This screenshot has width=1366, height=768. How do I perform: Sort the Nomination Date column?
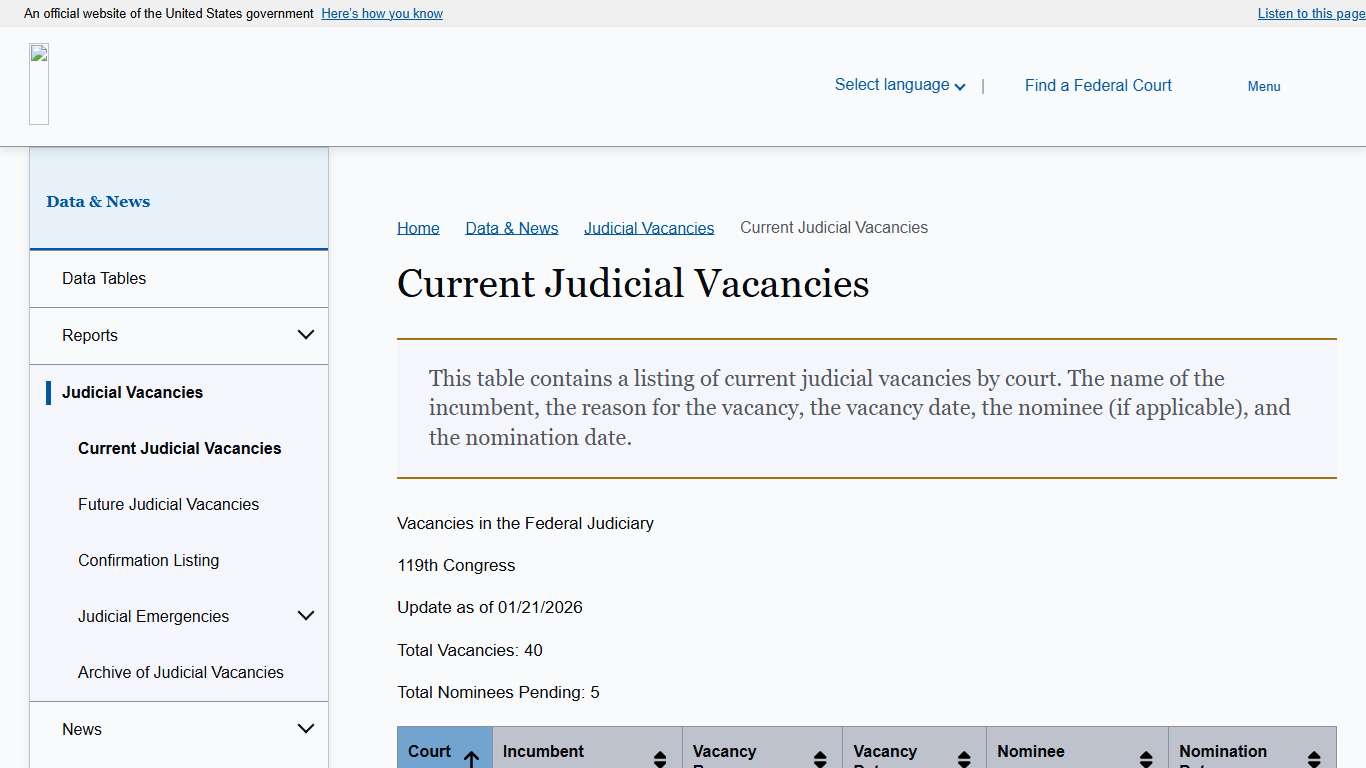click(1313, 758)
